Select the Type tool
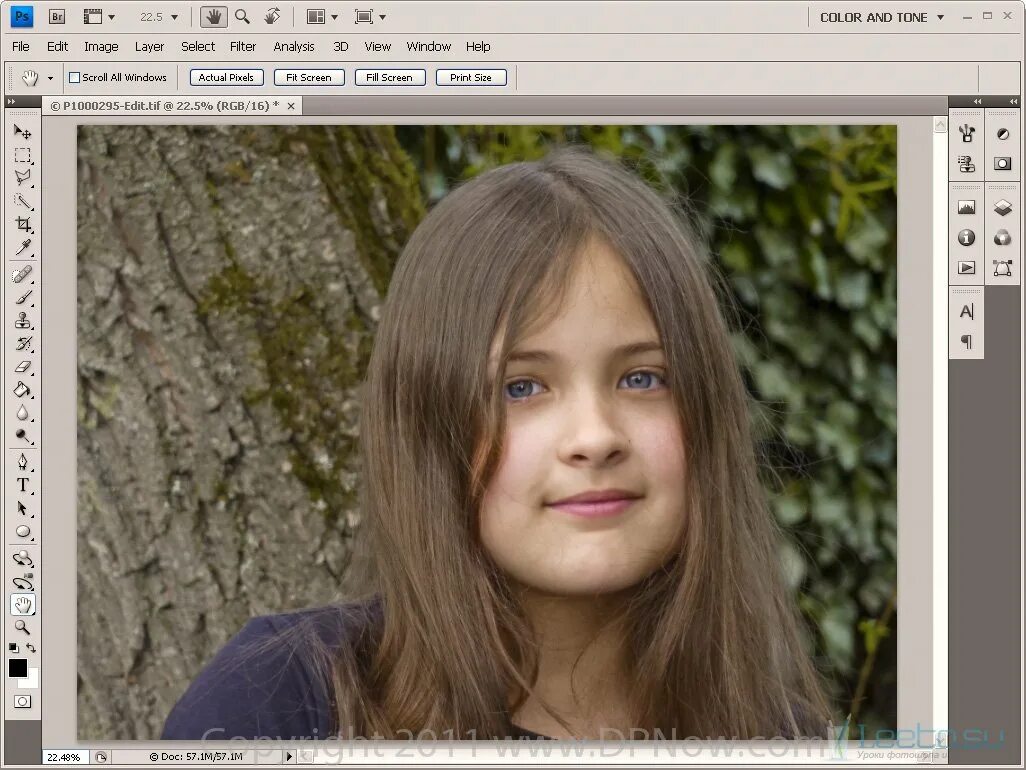The width and height of the screenshot is (1026, 770). coord(23,485)
